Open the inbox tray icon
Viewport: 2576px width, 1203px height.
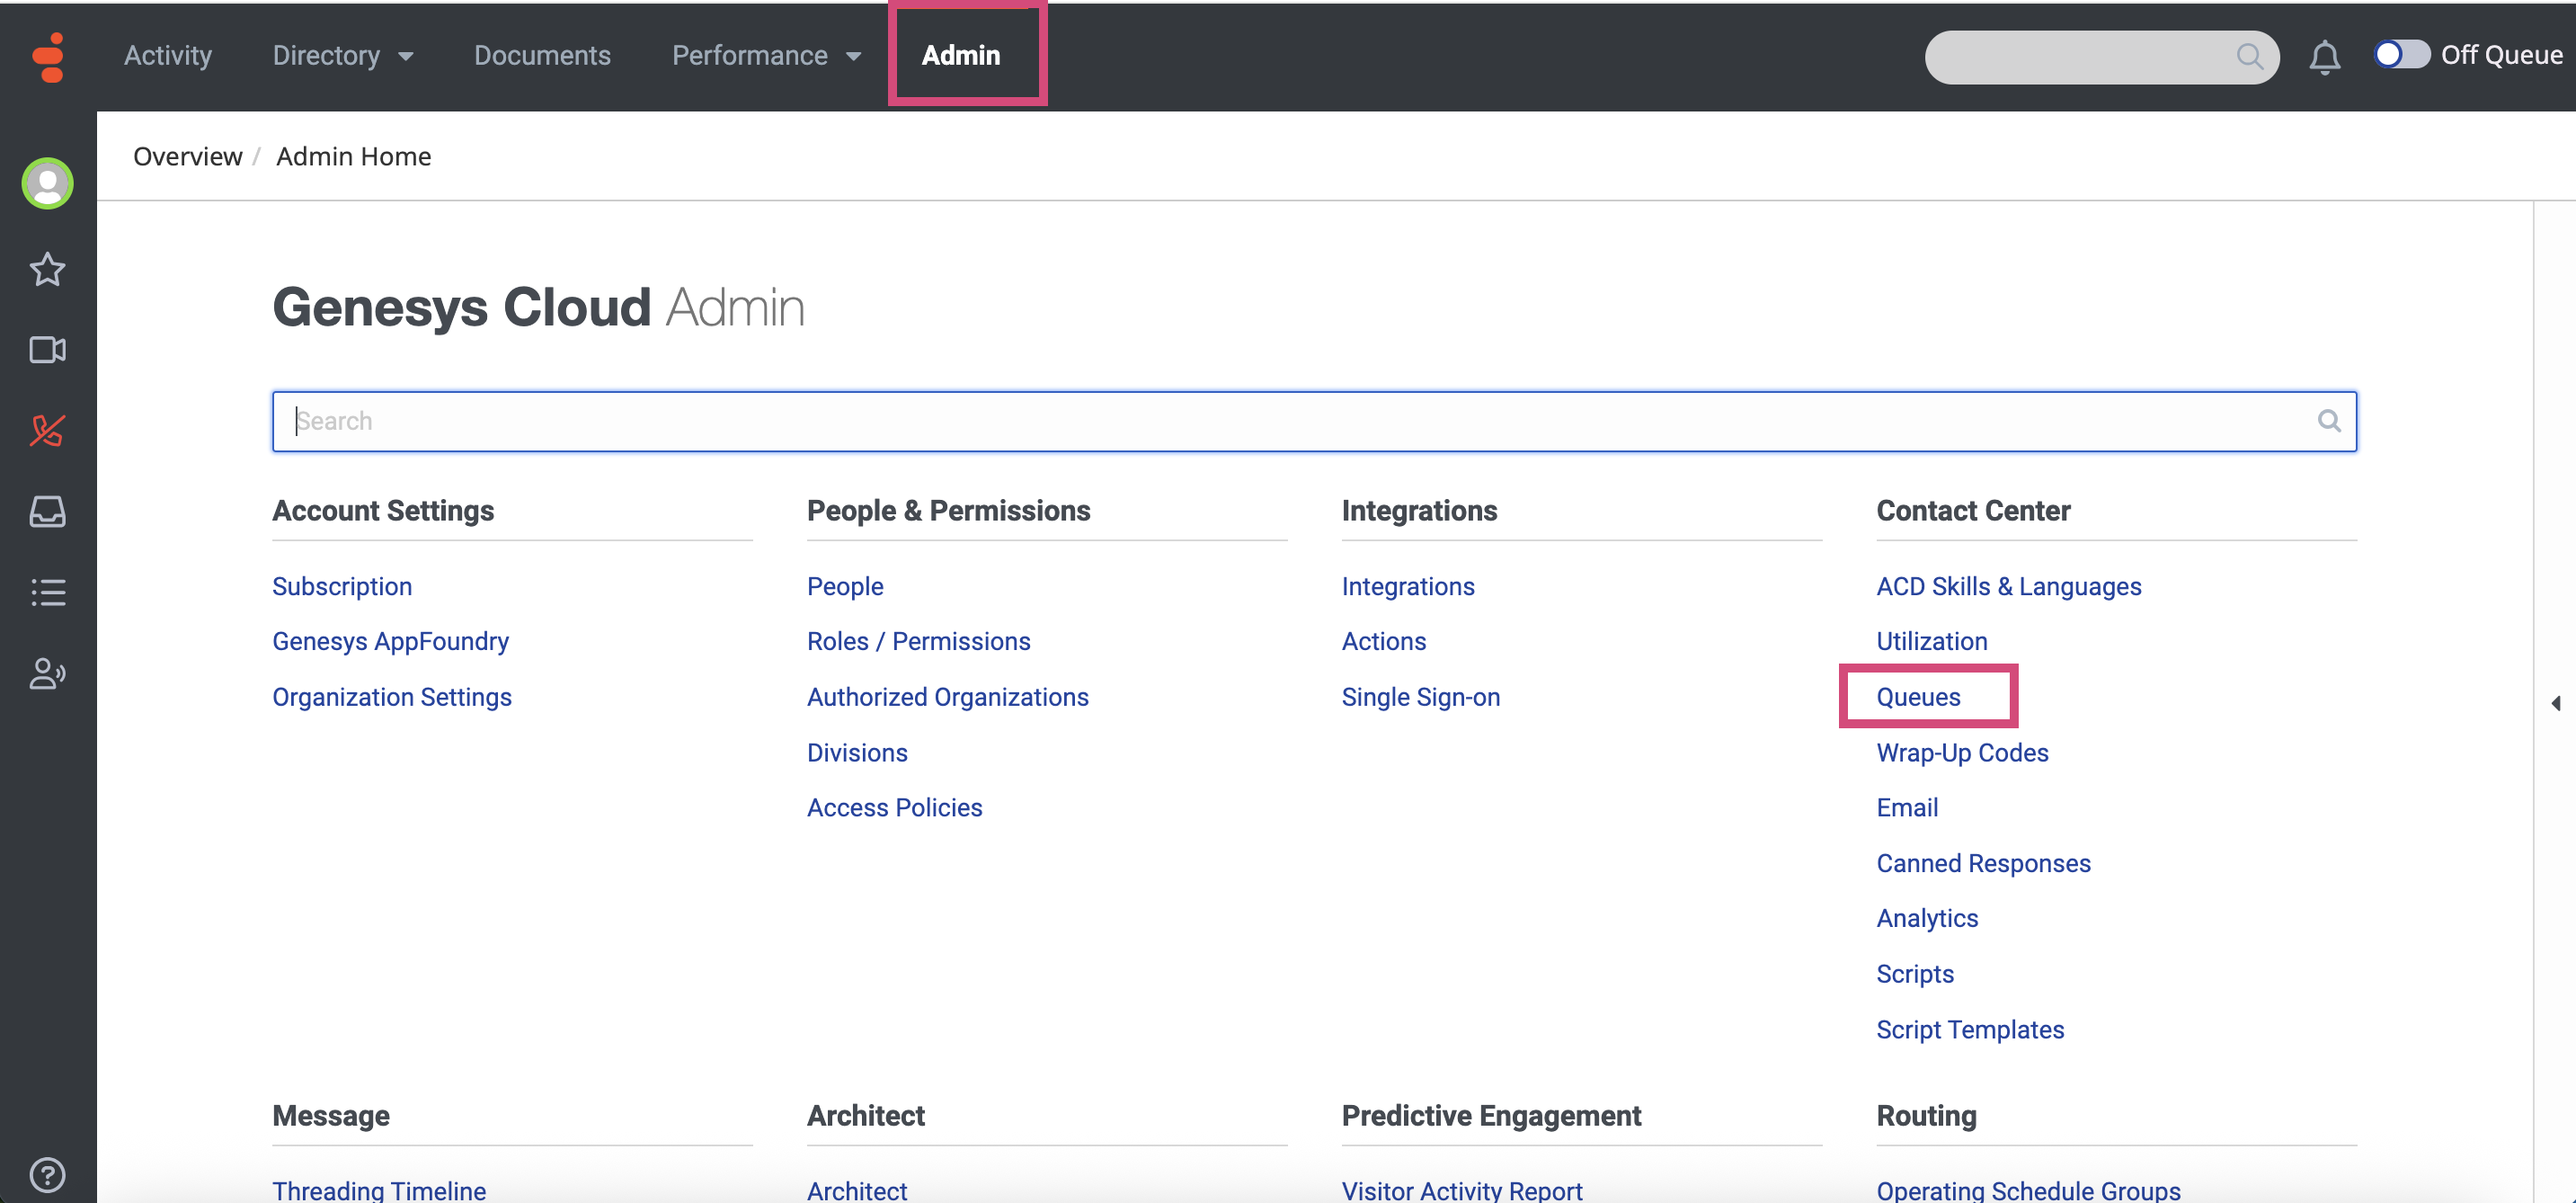48,511
